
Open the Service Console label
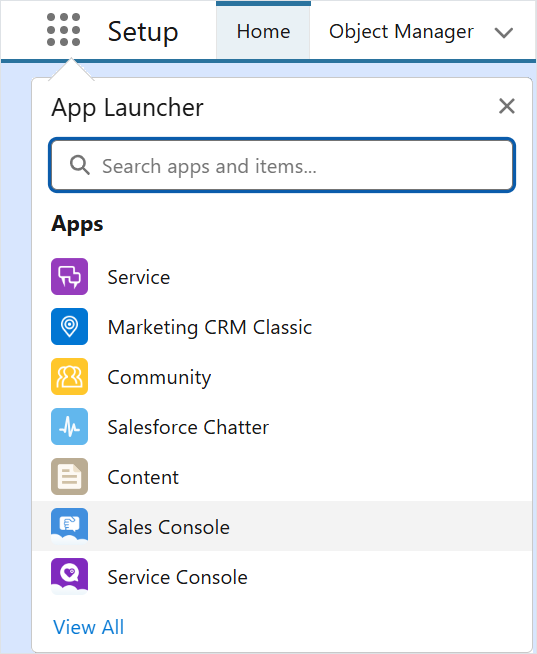(x=177, y=577)
